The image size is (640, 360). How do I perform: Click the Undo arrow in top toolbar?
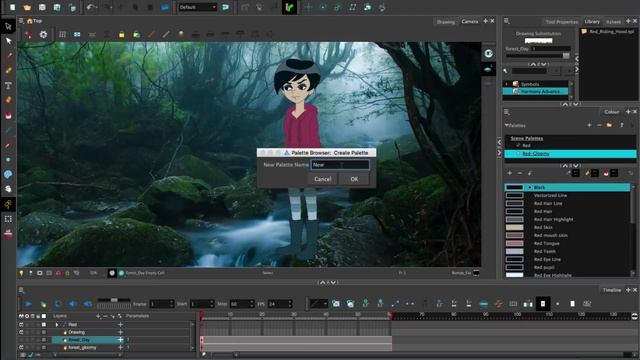pyautogui.click(x=91, y=7)
